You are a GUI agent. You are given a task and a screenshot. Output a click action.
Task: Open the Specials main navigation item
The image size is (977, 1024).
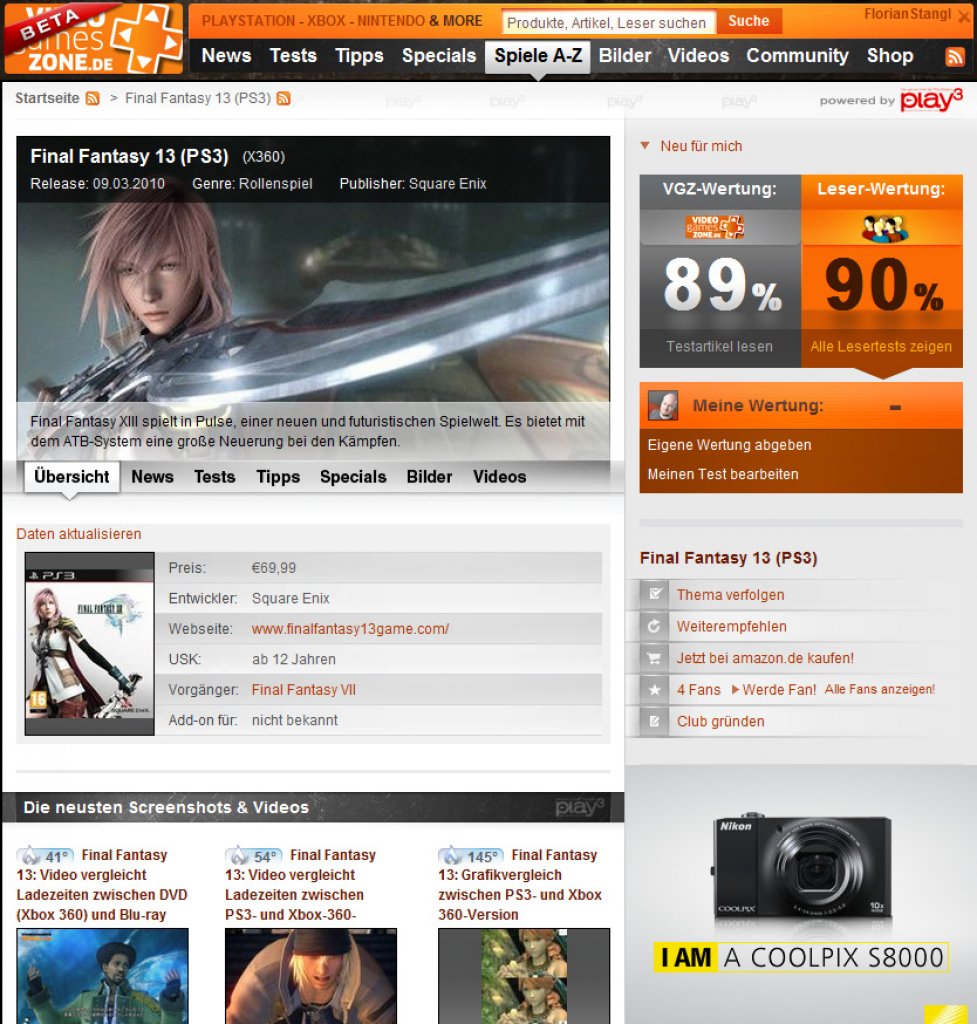point(439,56)
